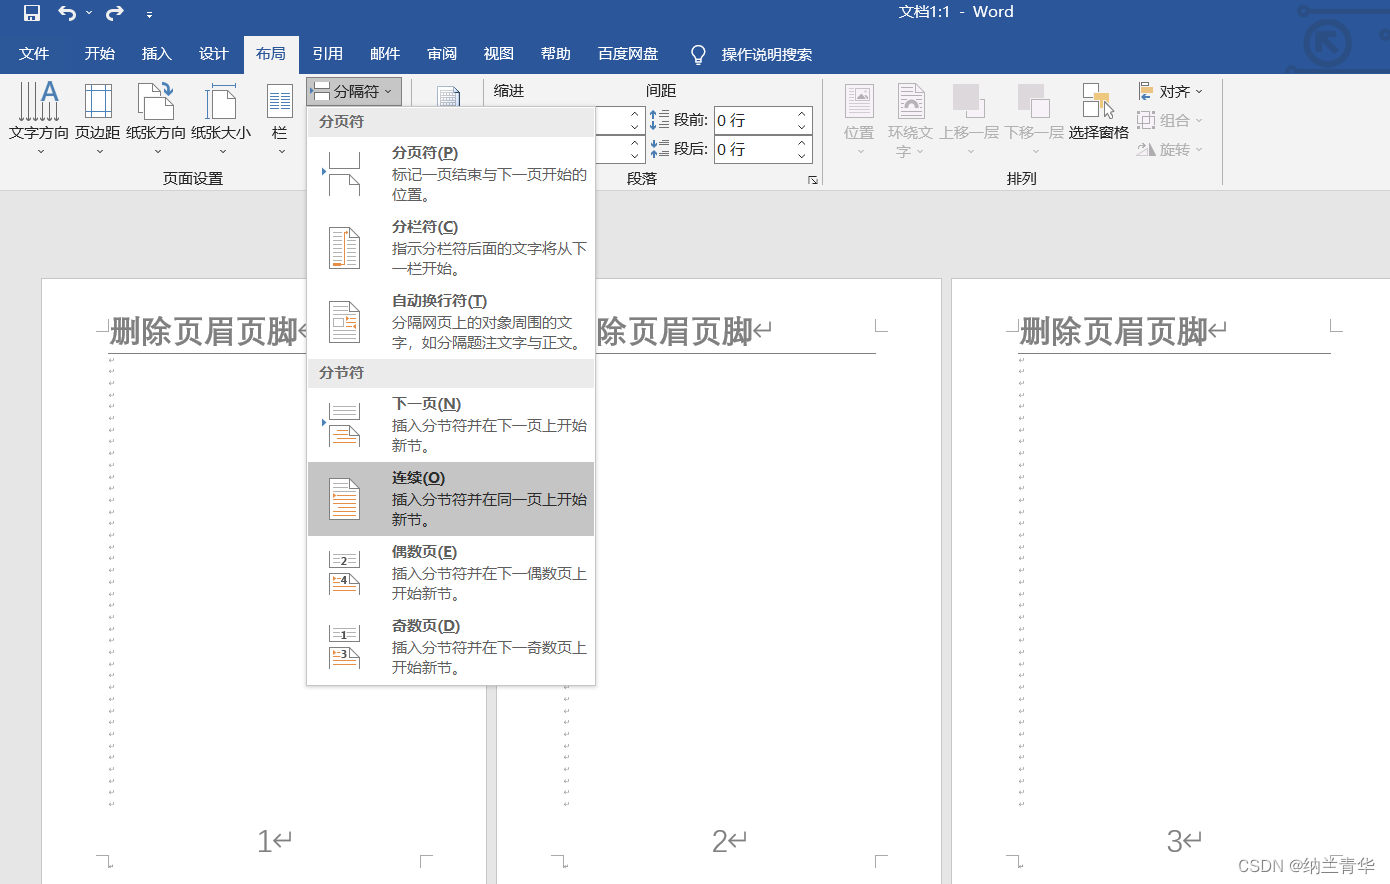The width and height of the screenshot is (1390, 884).
Task: Click the page number 2 in footer
Action: pyautogui.click(x=720, y=841)
